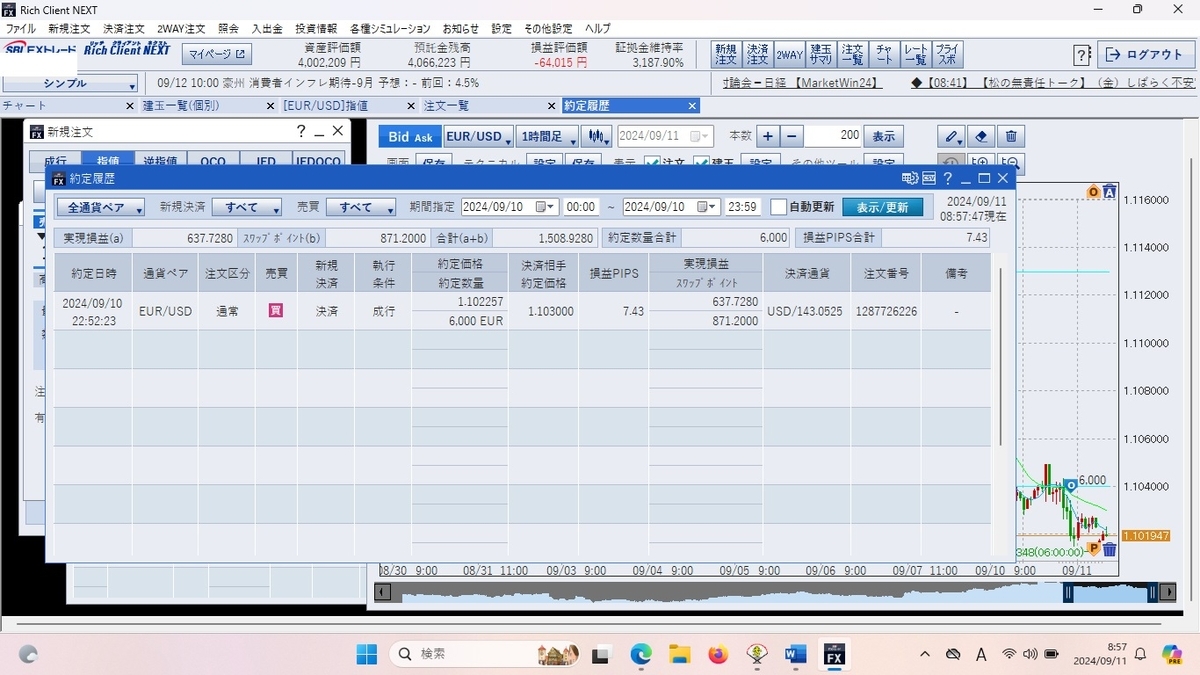Toggle Bid/Ask price display in chart
Image resolution: width=1200 pixels, height=675 pixels.
pyautogui.click(x=410, y=136)
